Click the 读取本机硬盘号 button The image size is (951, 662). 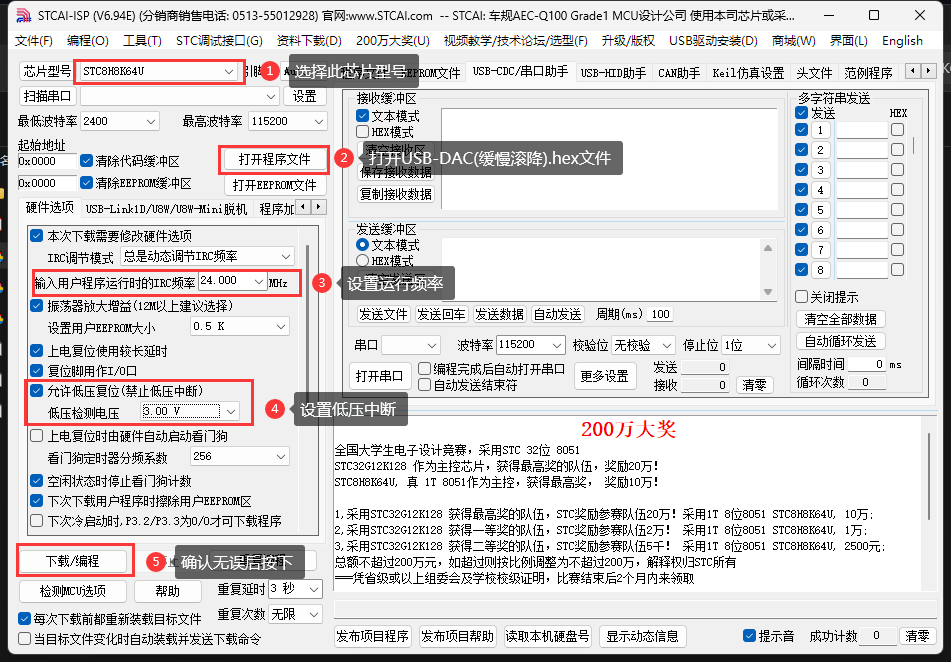coord(548,636)
